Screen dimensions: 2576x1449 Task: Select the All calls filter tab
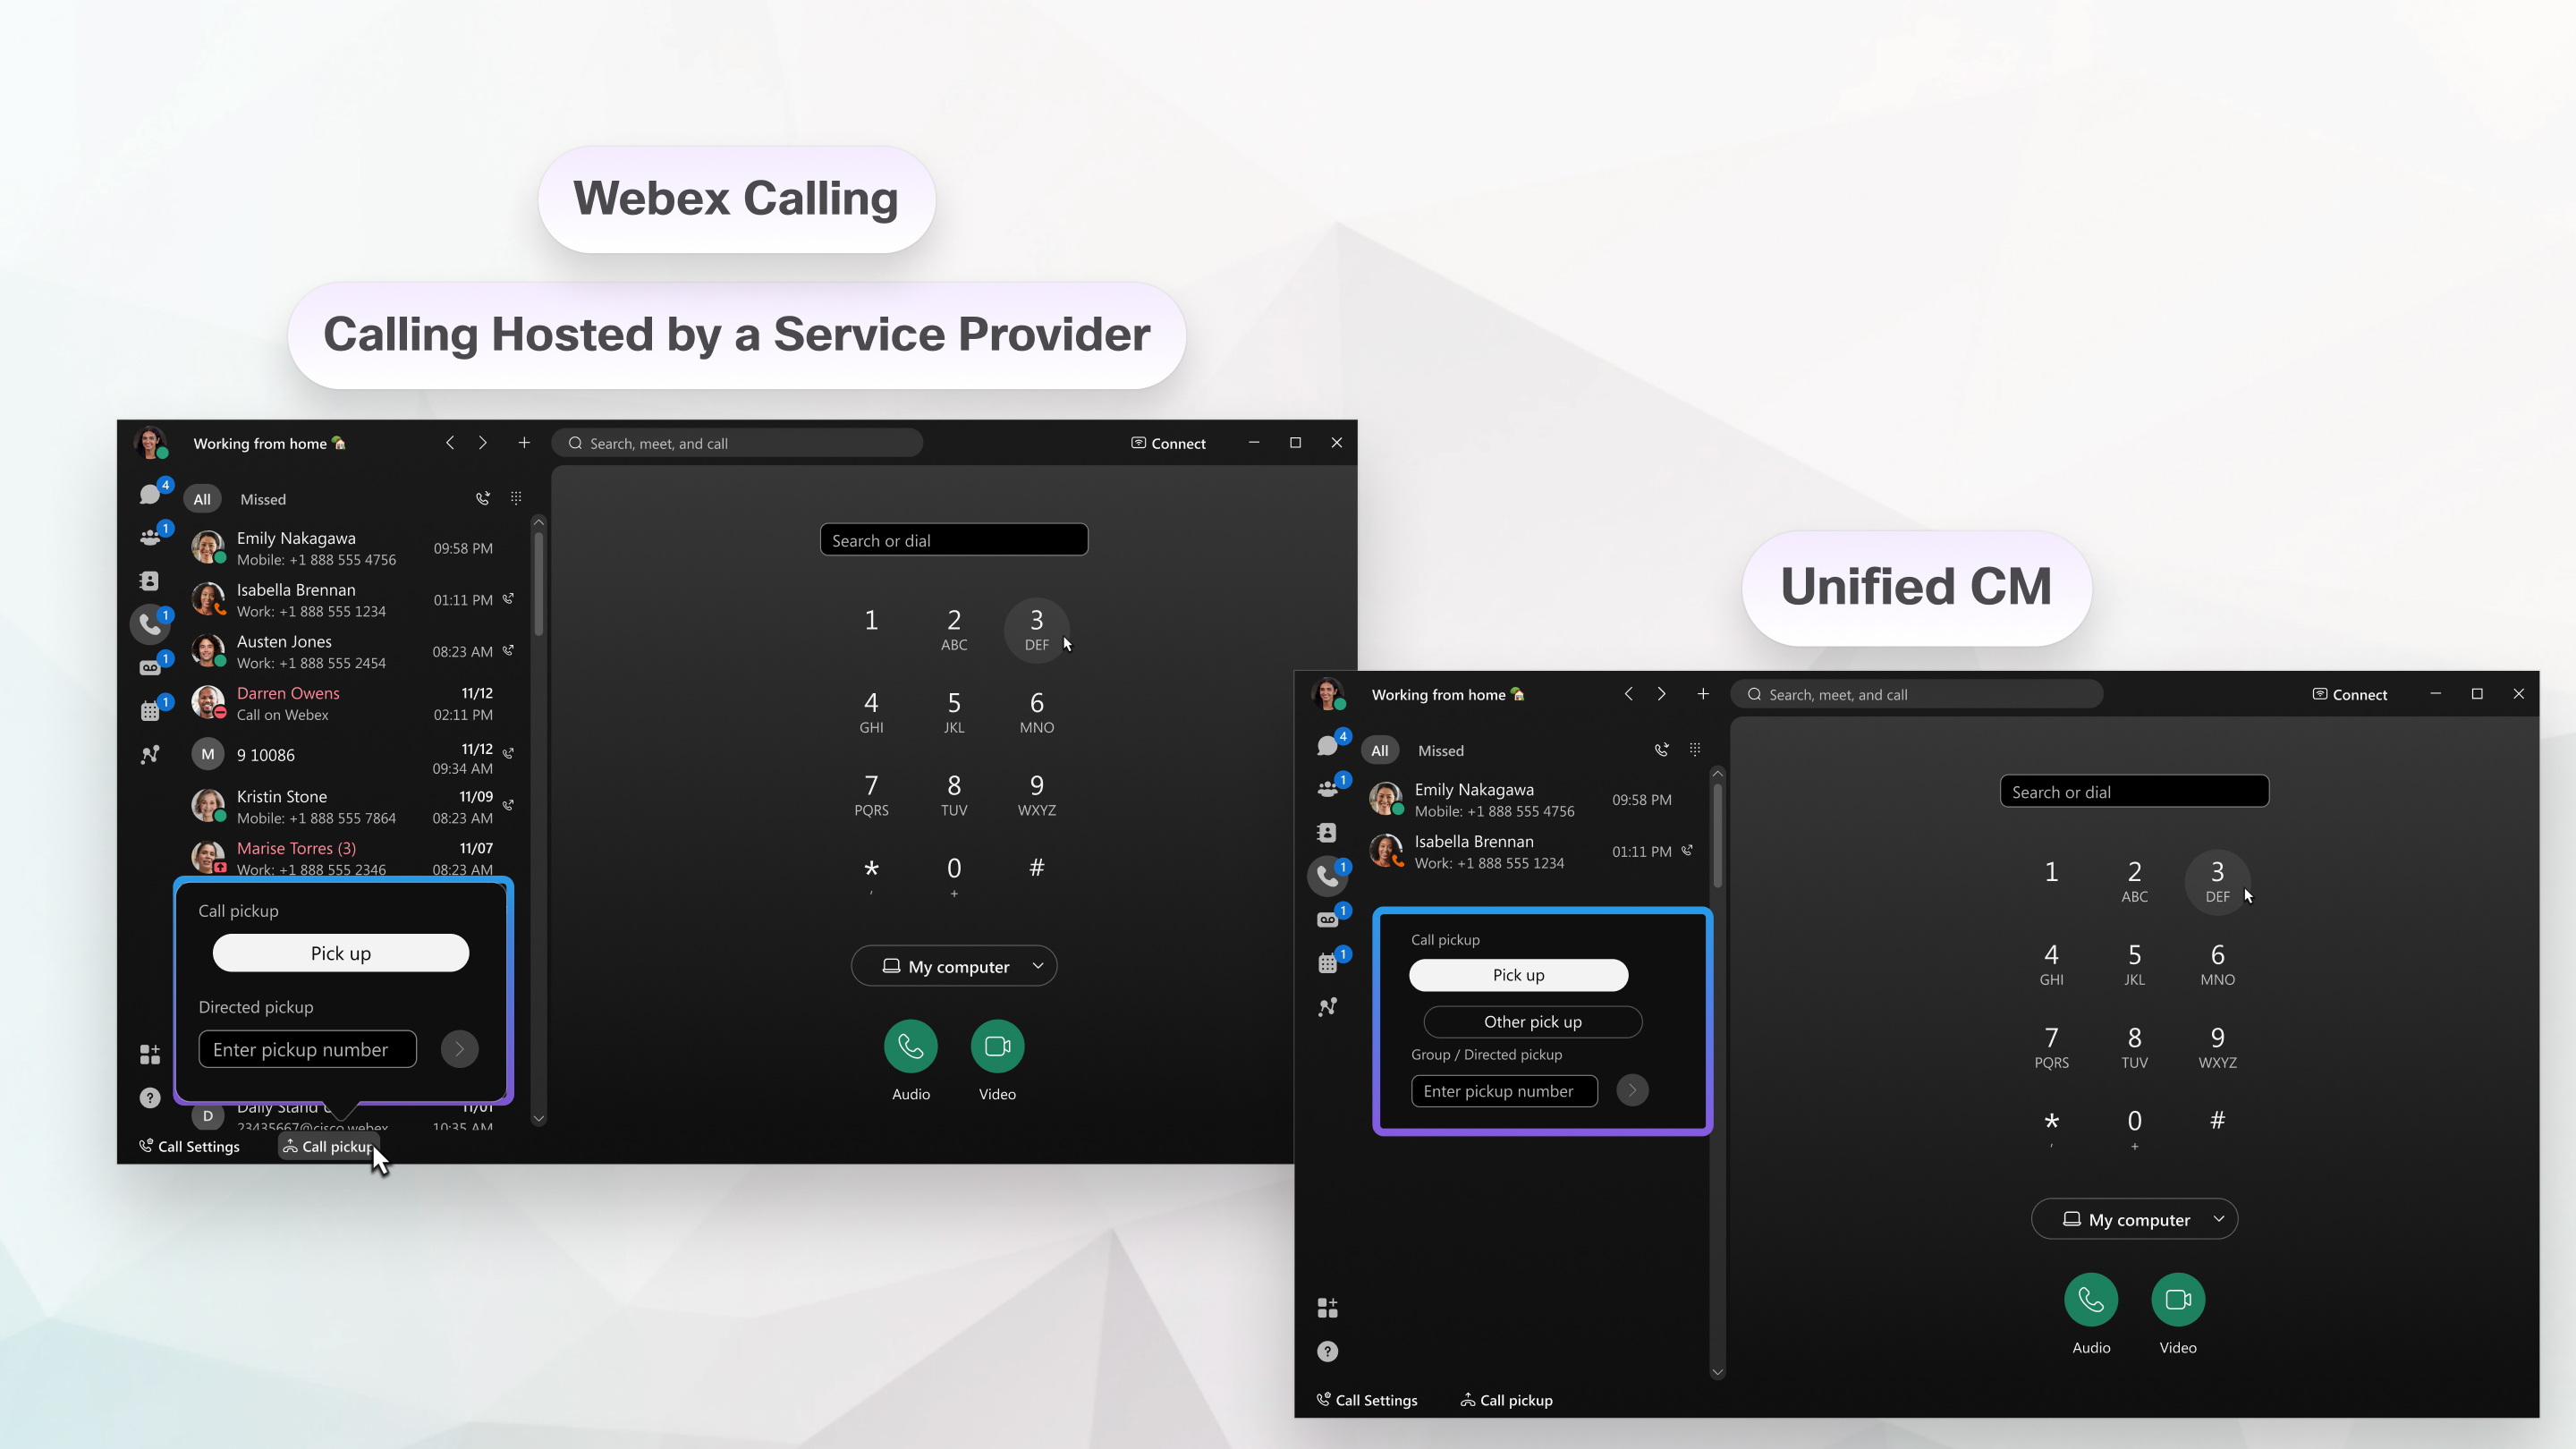(200, 497)
